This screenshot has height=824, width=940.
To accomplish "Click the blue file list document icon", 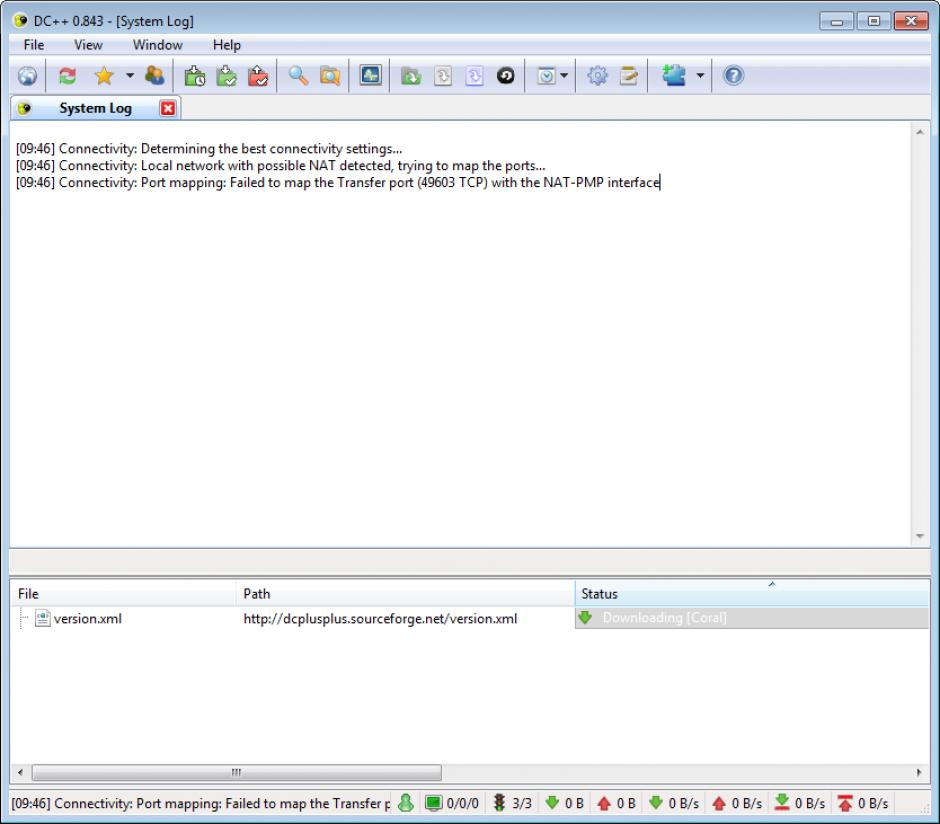I will pyautogui.click(x=474, y=76).
